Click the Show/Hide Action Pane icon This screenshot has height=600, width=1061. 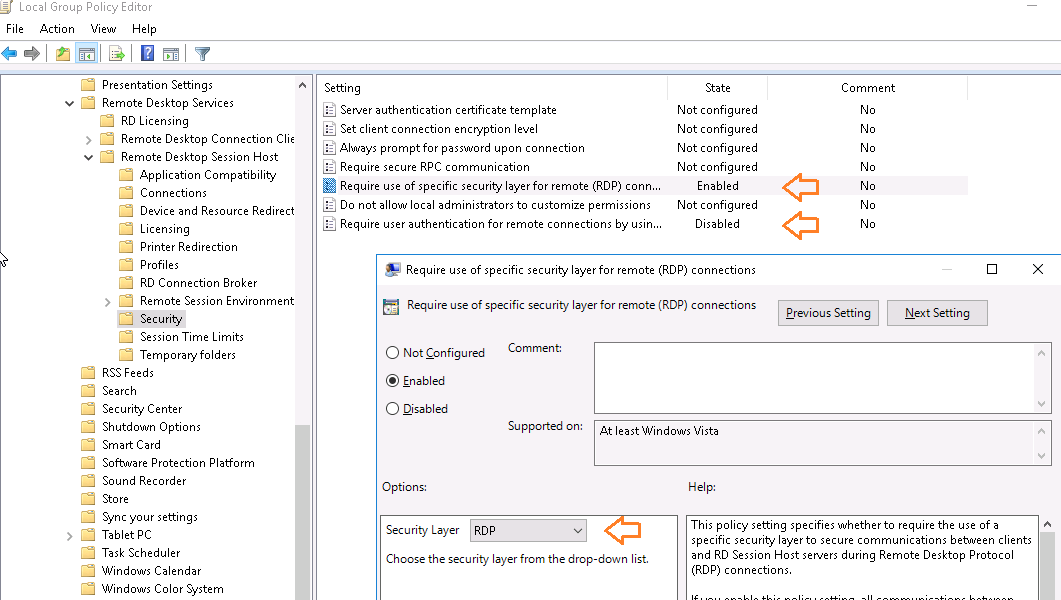tap(171, 53)
